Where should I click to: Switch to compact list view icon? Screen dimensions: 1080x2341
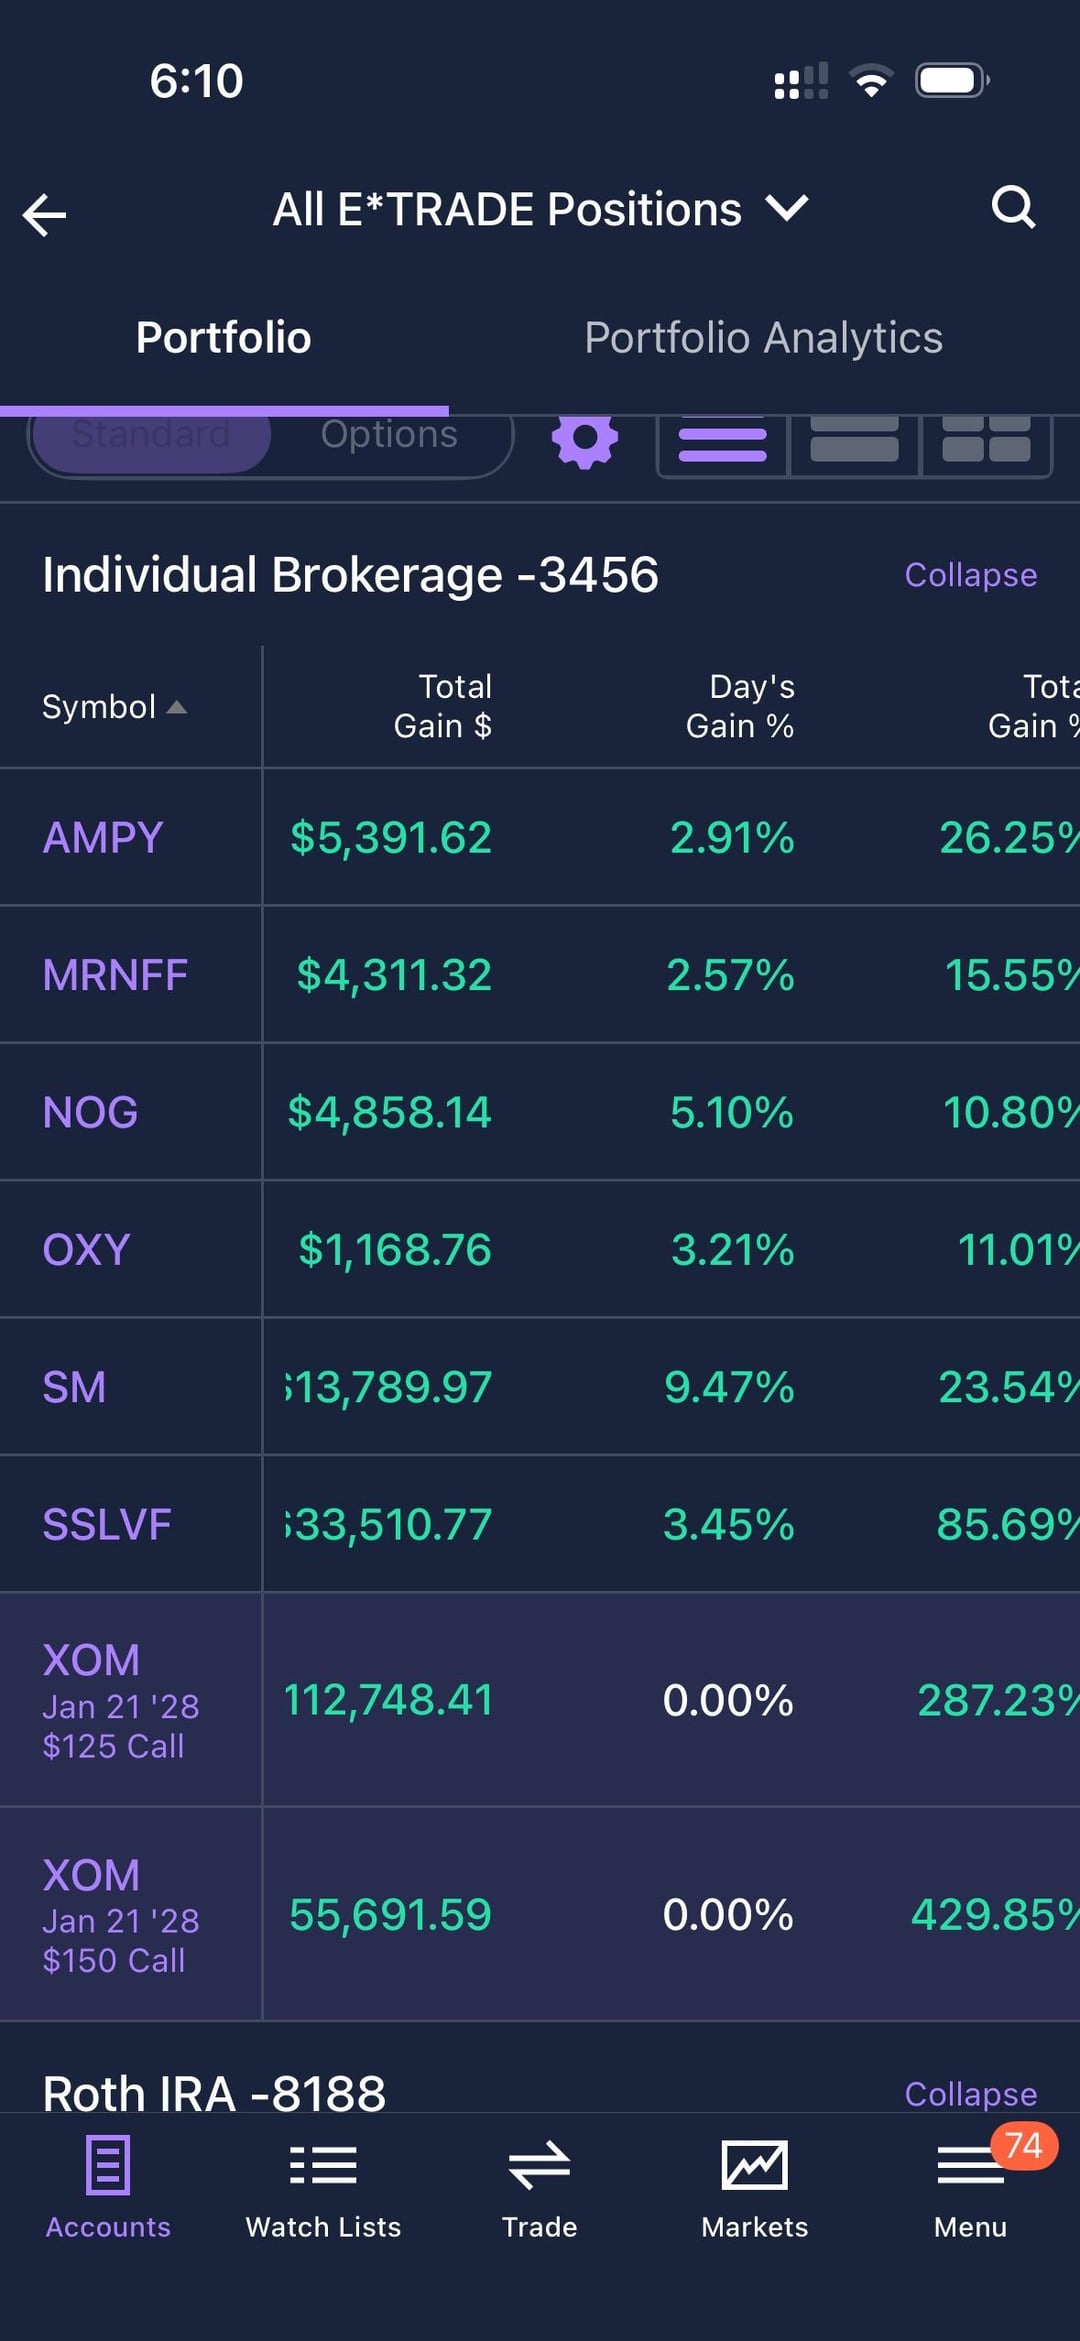[x=722, y=443]
